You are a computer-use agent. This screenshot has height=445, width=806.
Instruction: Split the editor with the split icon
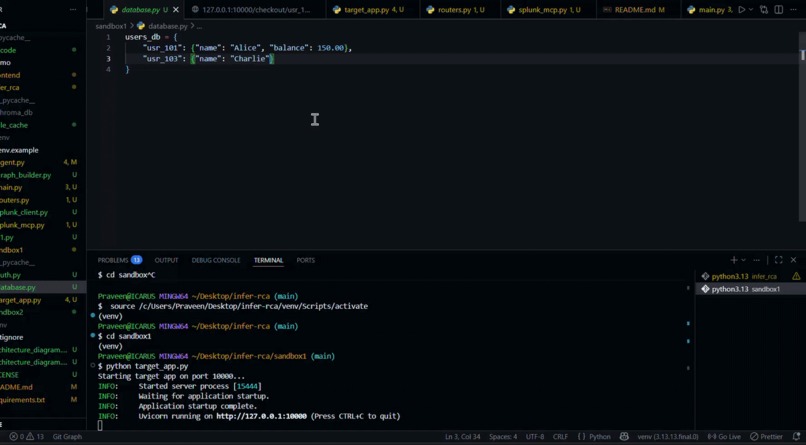(x=779, y=10)
